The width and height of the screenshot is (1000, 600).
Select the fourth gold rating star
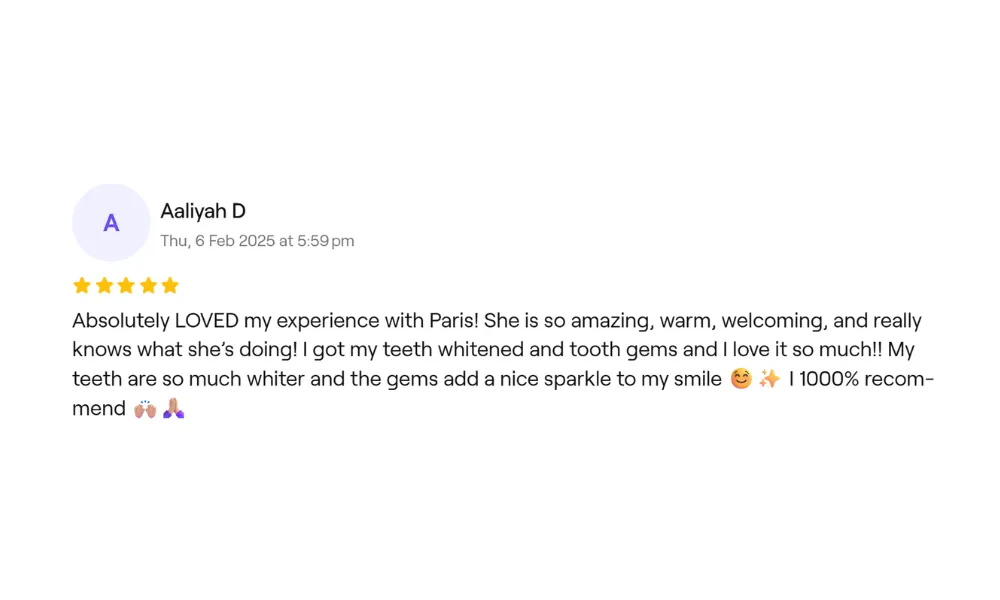tap(148, 285)
